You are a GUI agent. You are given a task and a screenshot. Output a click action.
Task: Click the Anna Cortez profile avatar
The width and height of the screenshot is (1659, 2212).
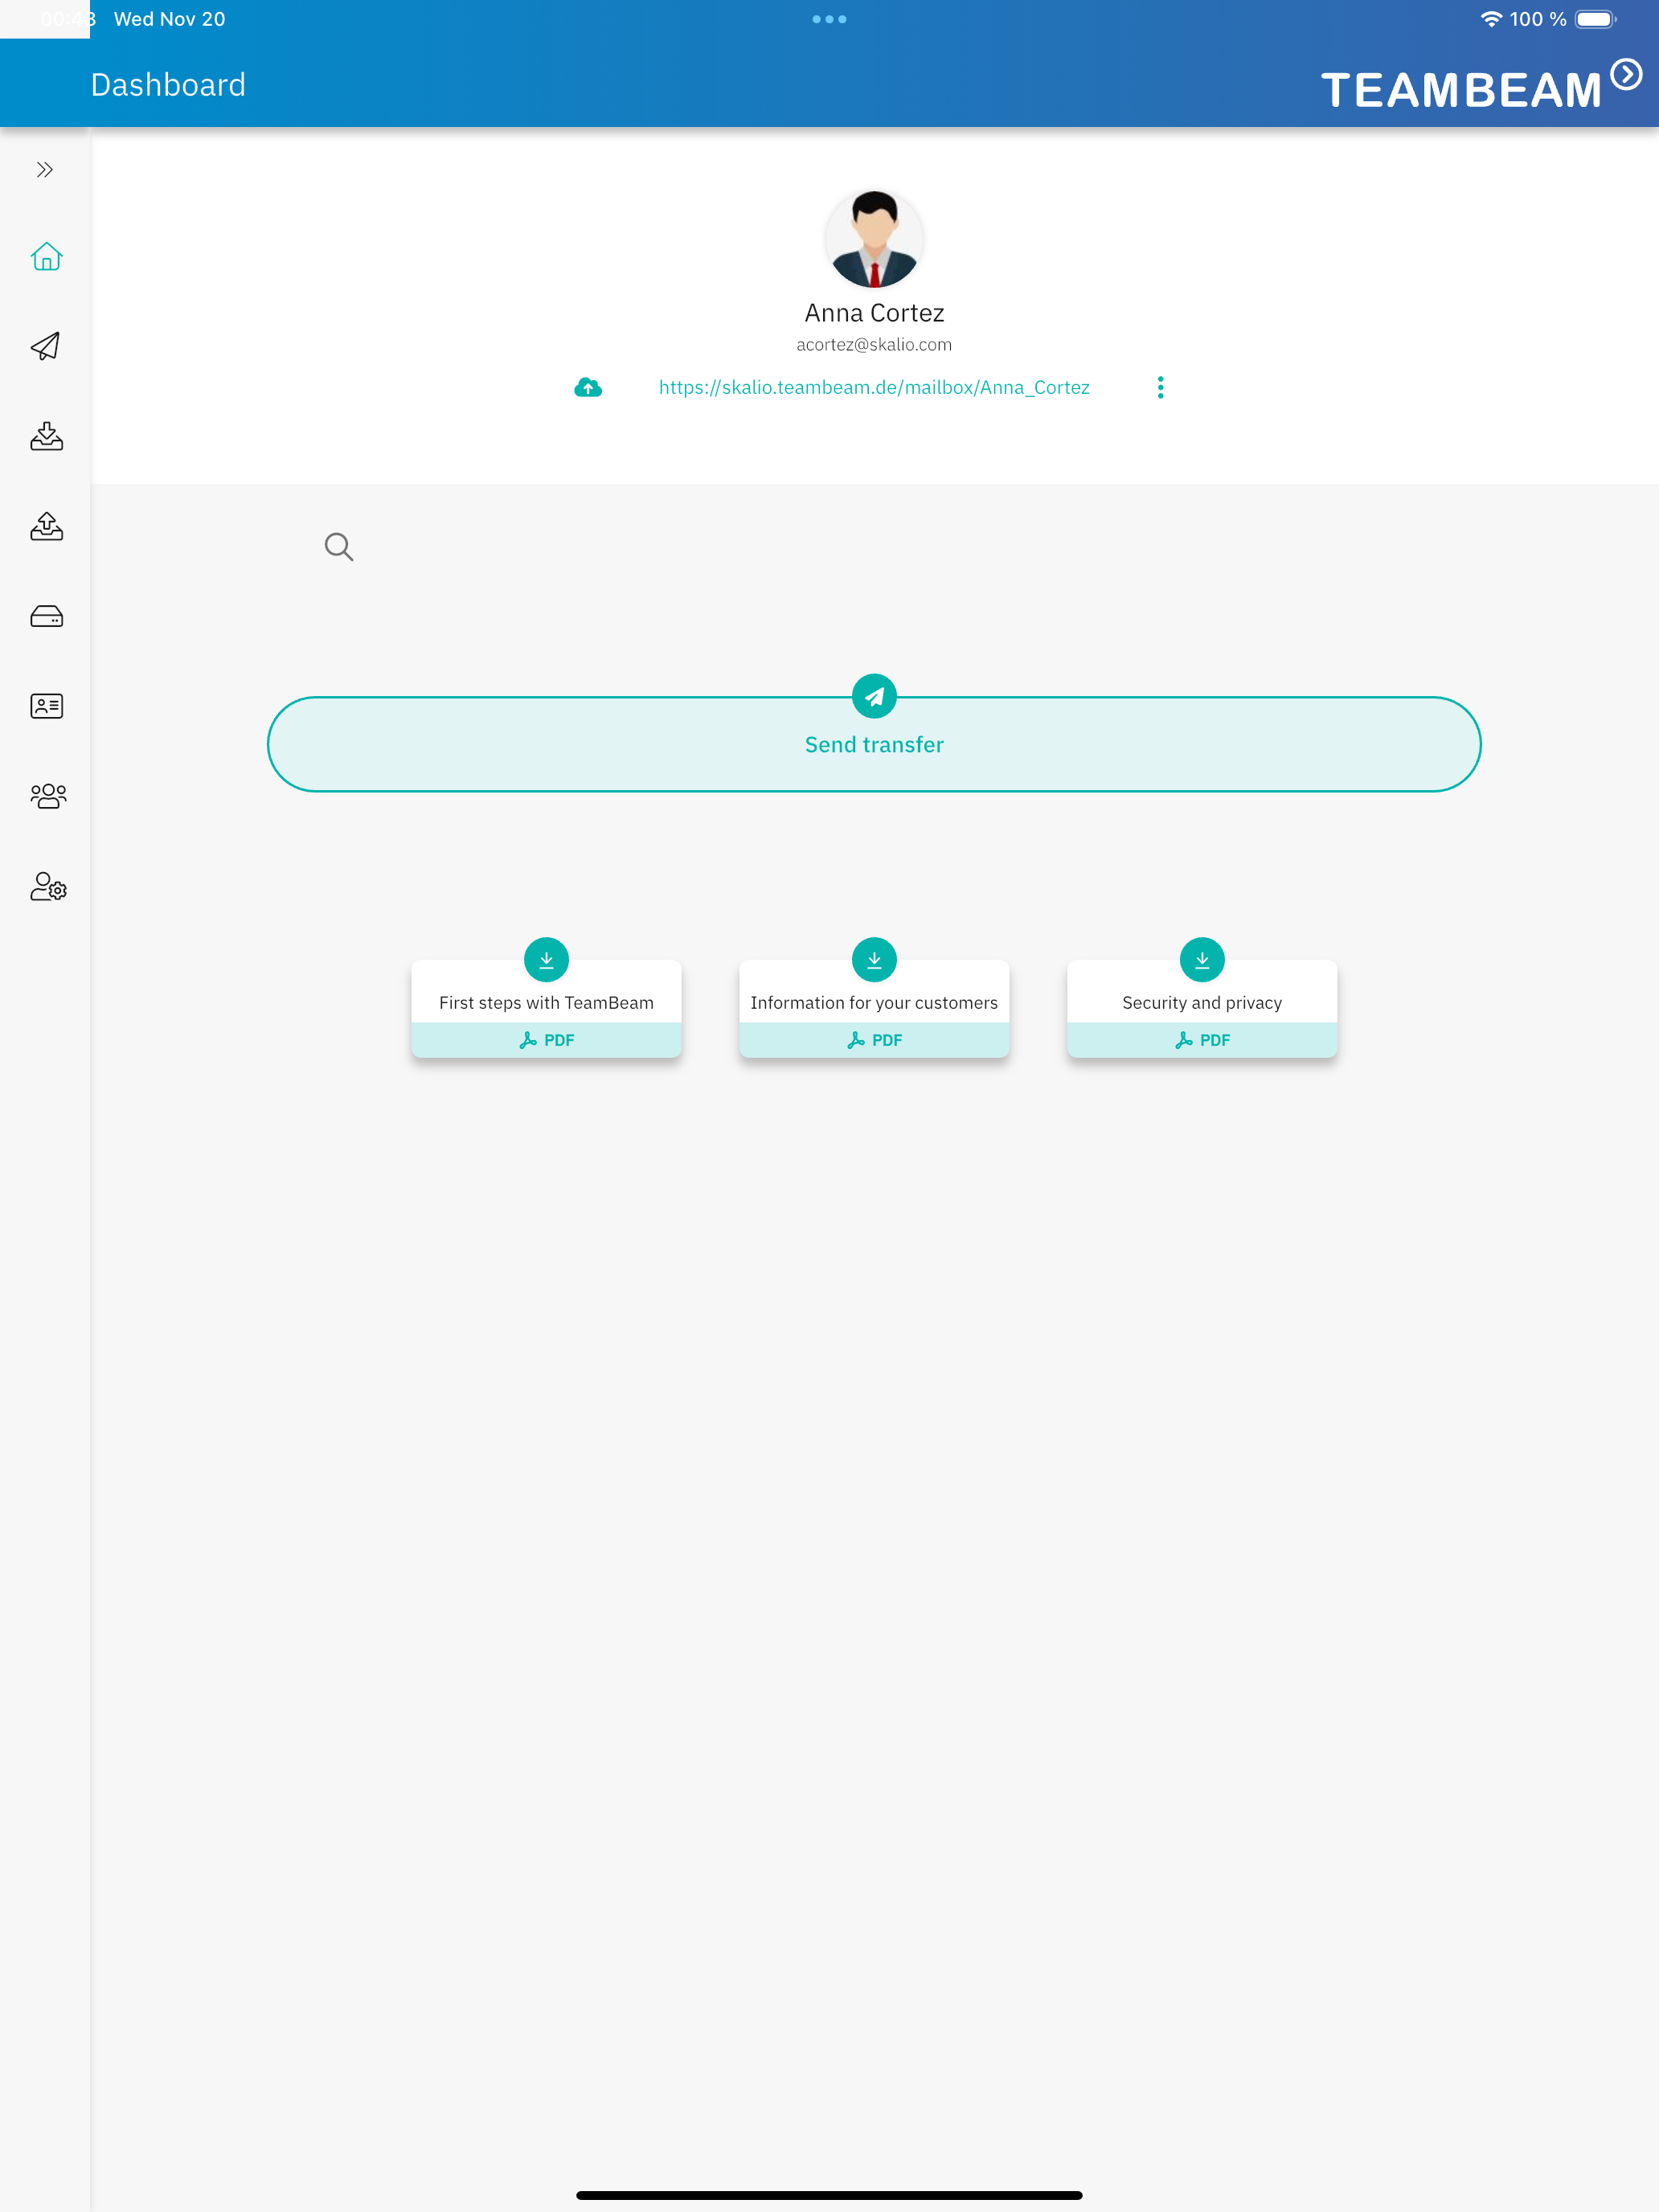tap(874, 239)
